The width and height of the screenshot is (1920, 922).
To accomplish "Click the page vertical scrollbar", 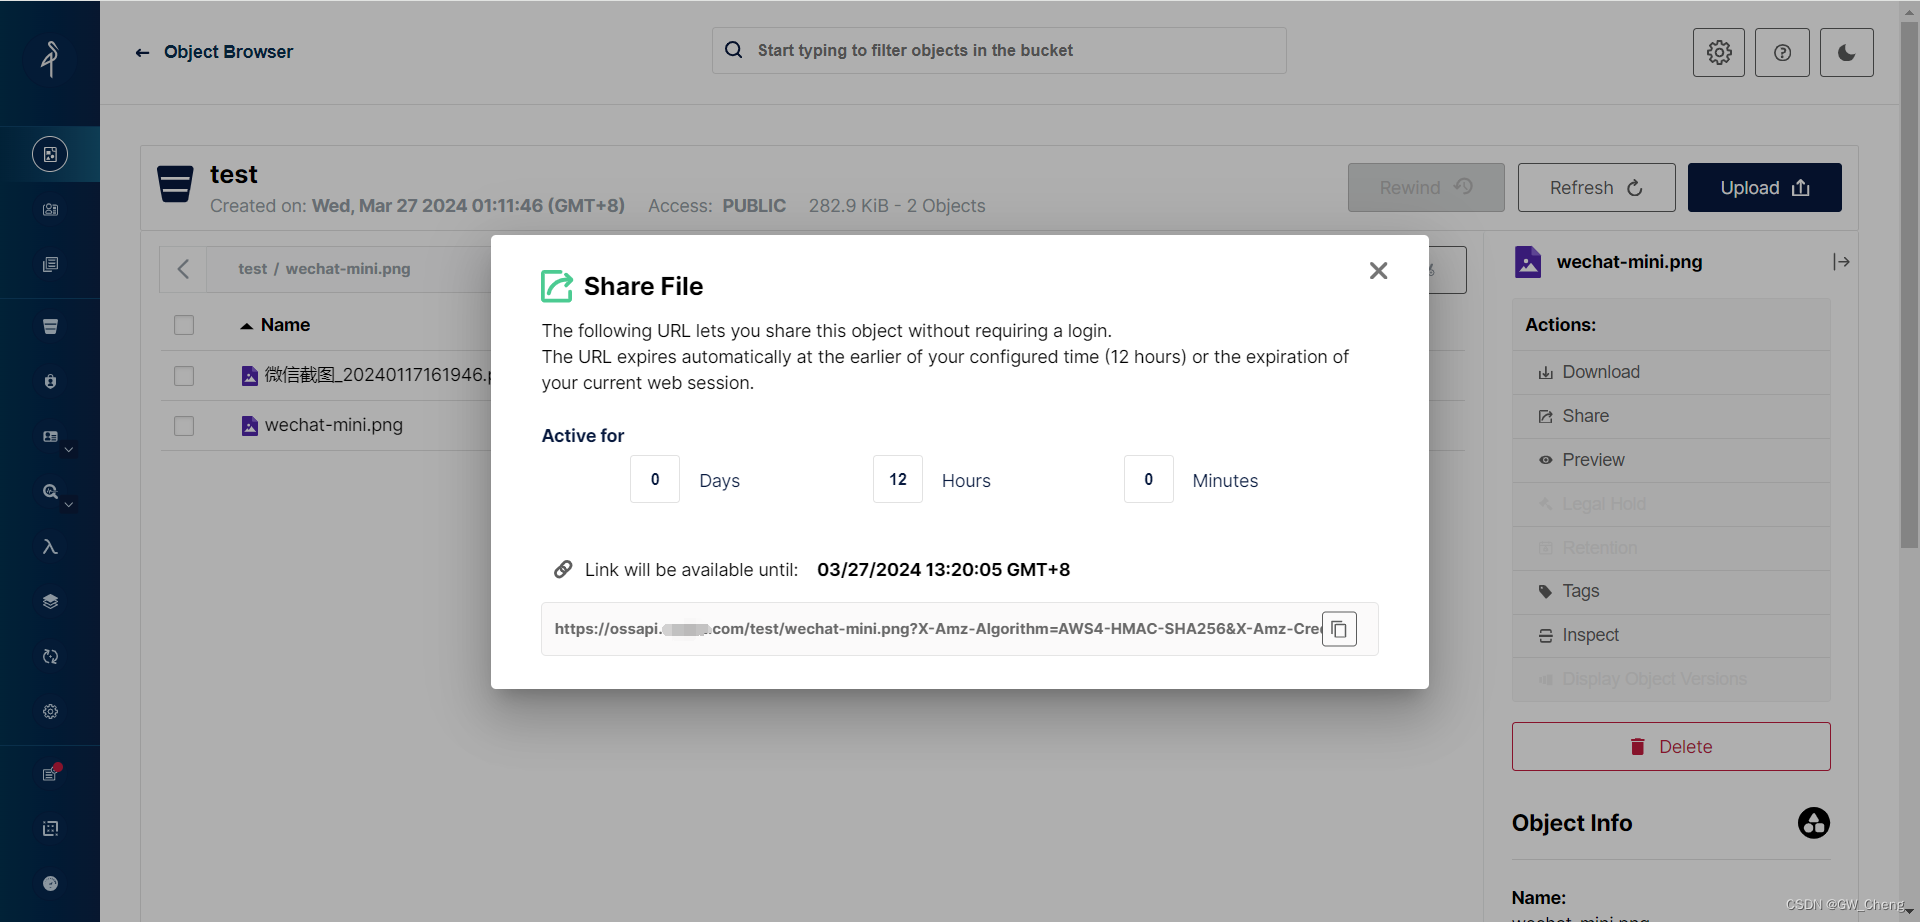I will 1909,285.
